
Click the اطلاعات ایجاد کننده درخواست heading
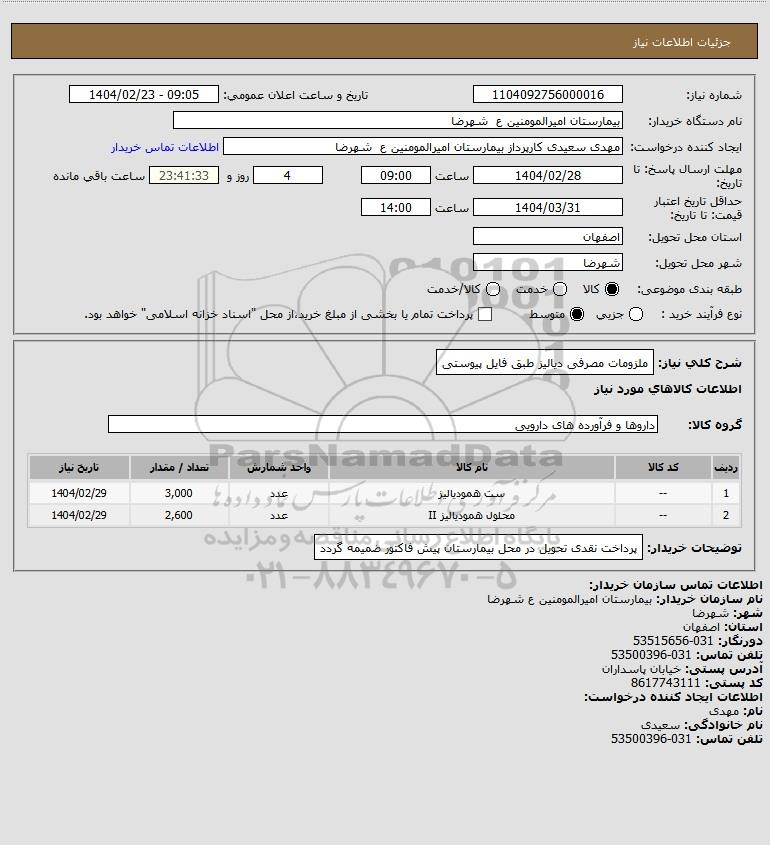[674, 697]
